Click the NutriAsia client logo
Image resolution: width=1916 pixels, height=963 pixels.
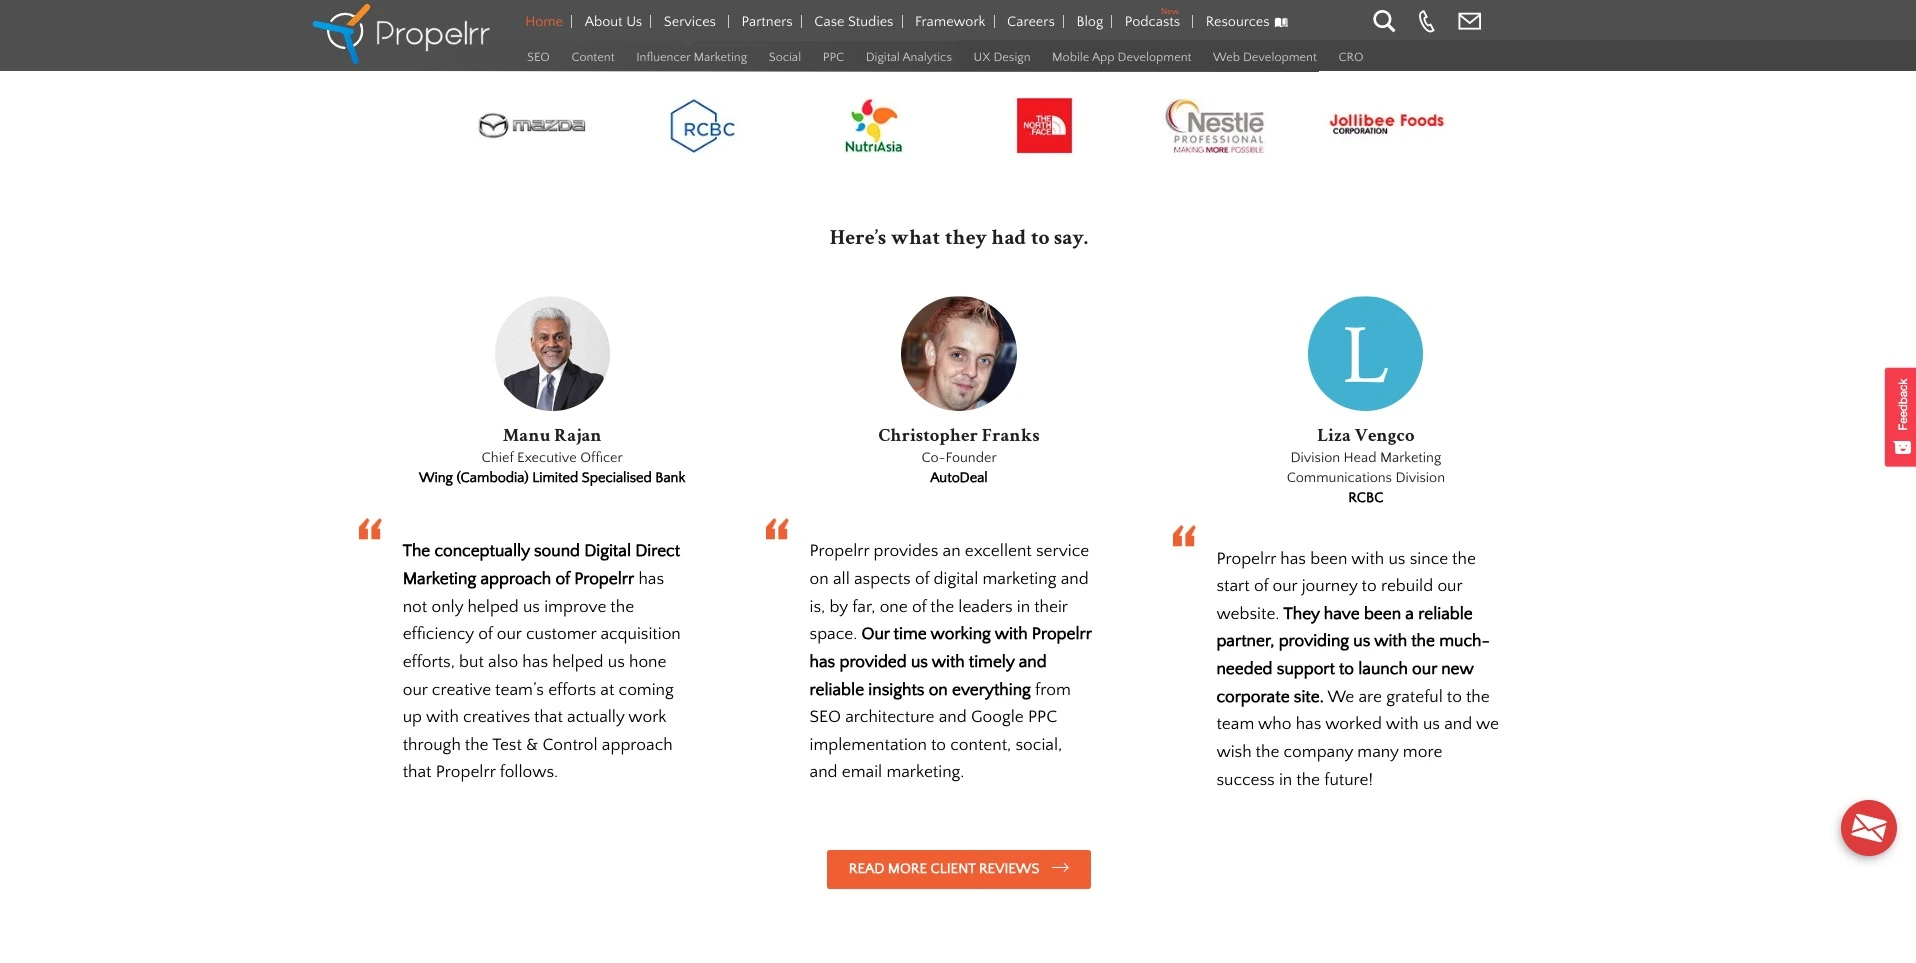pyautogui.click(x=874, y=126)
